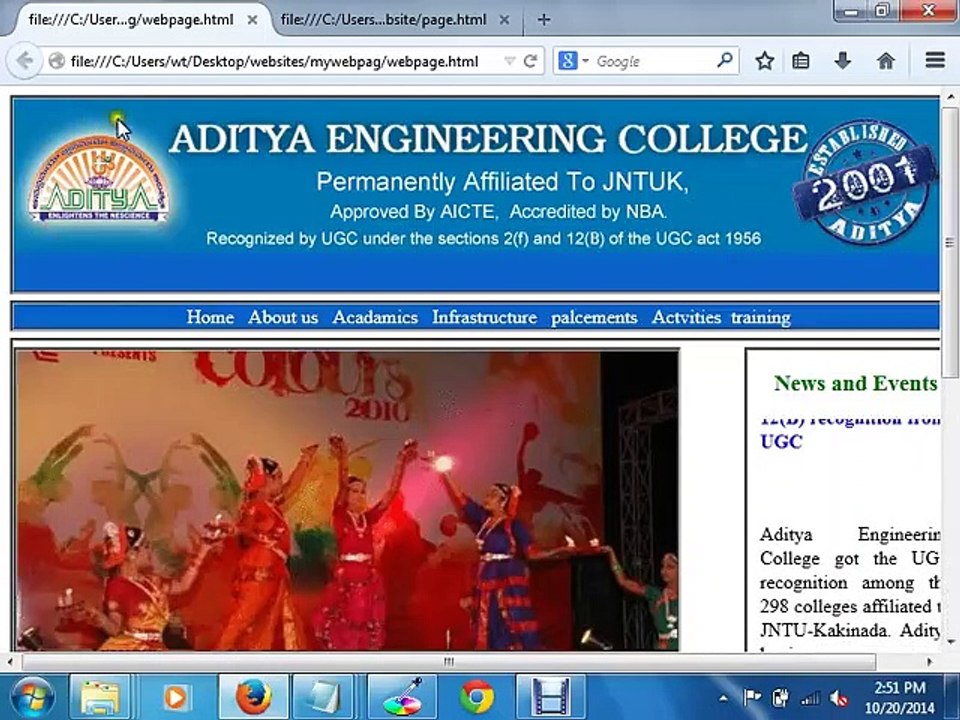960x720 pixels.
Task: Open the film strip video app in taskbar
Action: [550, 697]
